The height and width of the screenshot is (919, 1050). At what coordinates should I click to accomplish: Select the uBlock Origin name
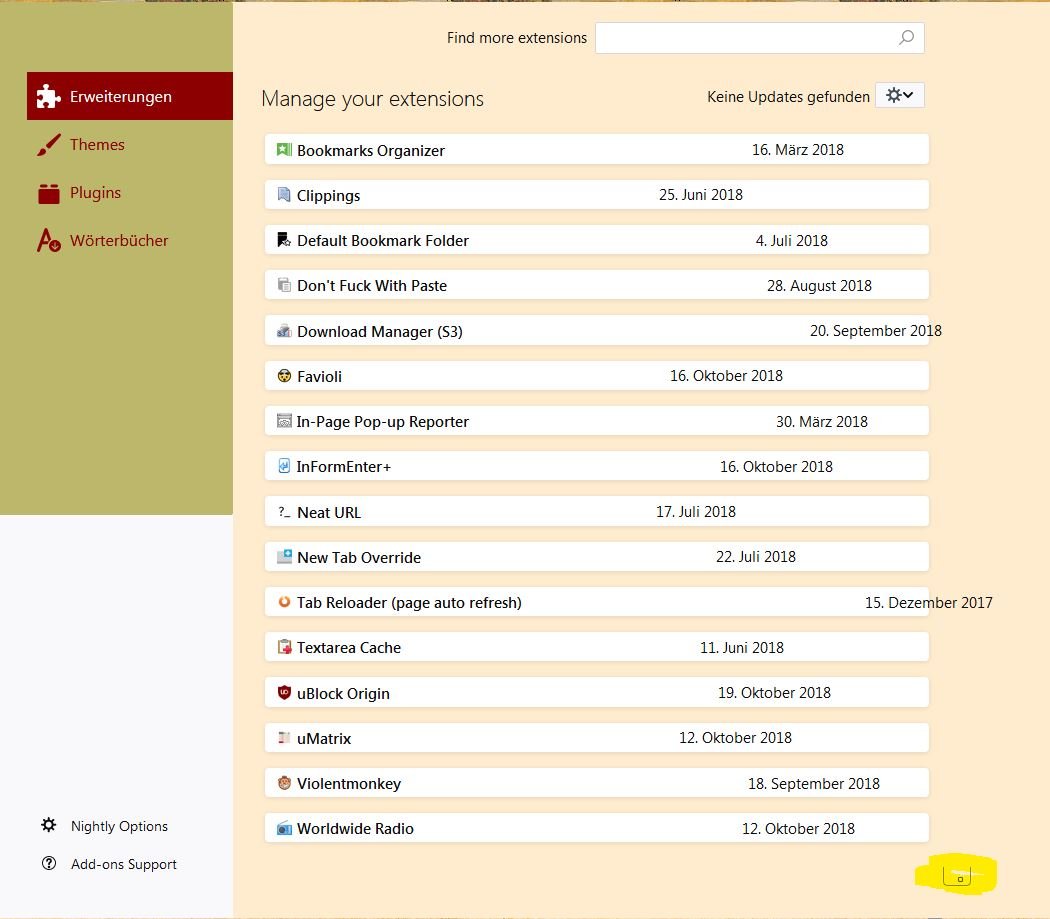(343, 694)
